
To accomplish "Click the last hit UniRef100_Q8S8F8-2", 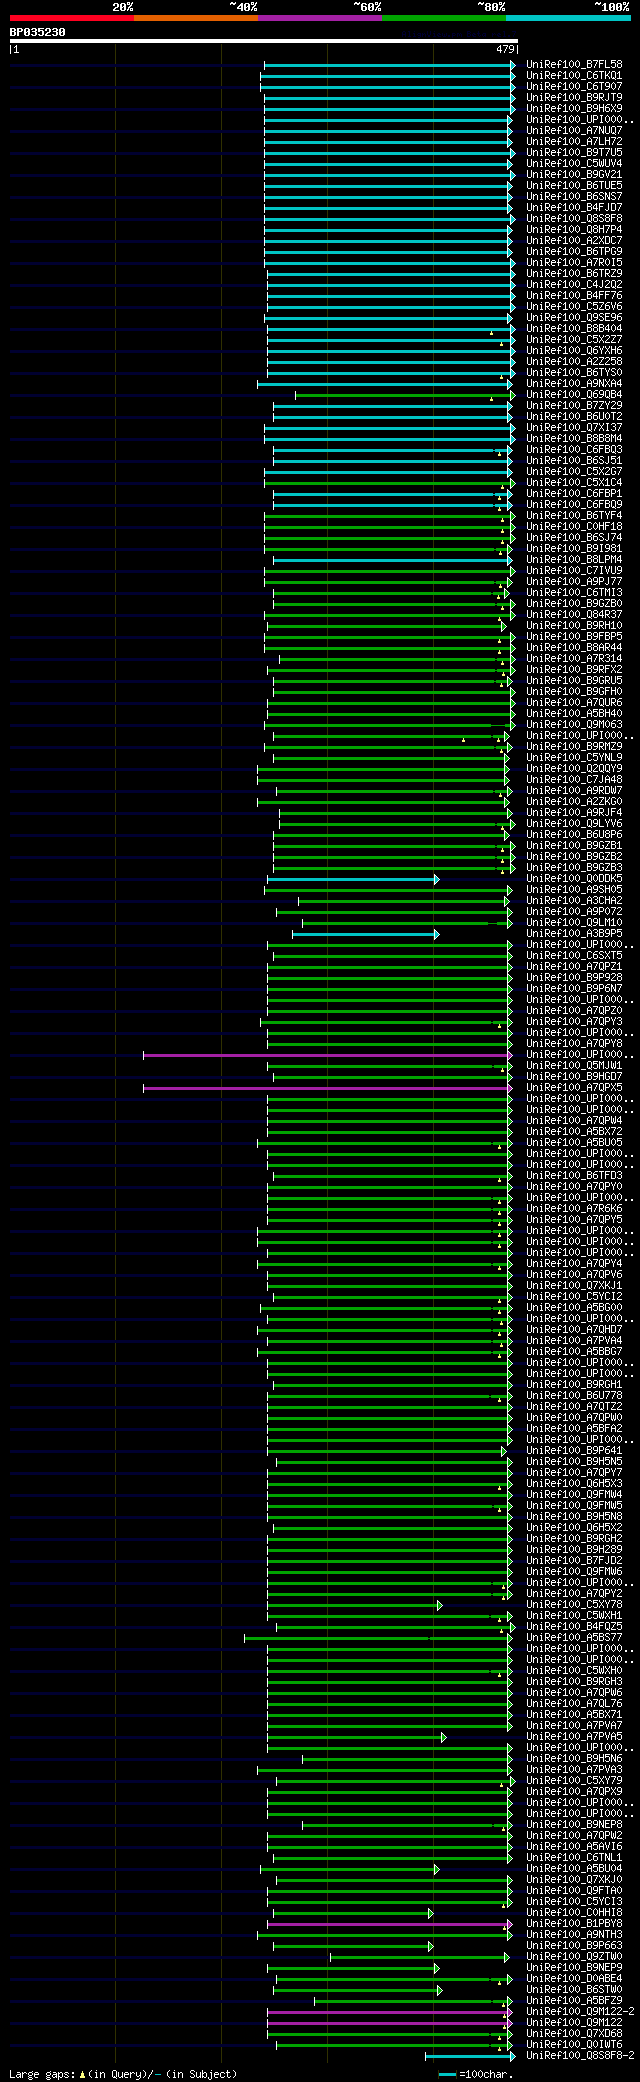I will [580, 2056].
